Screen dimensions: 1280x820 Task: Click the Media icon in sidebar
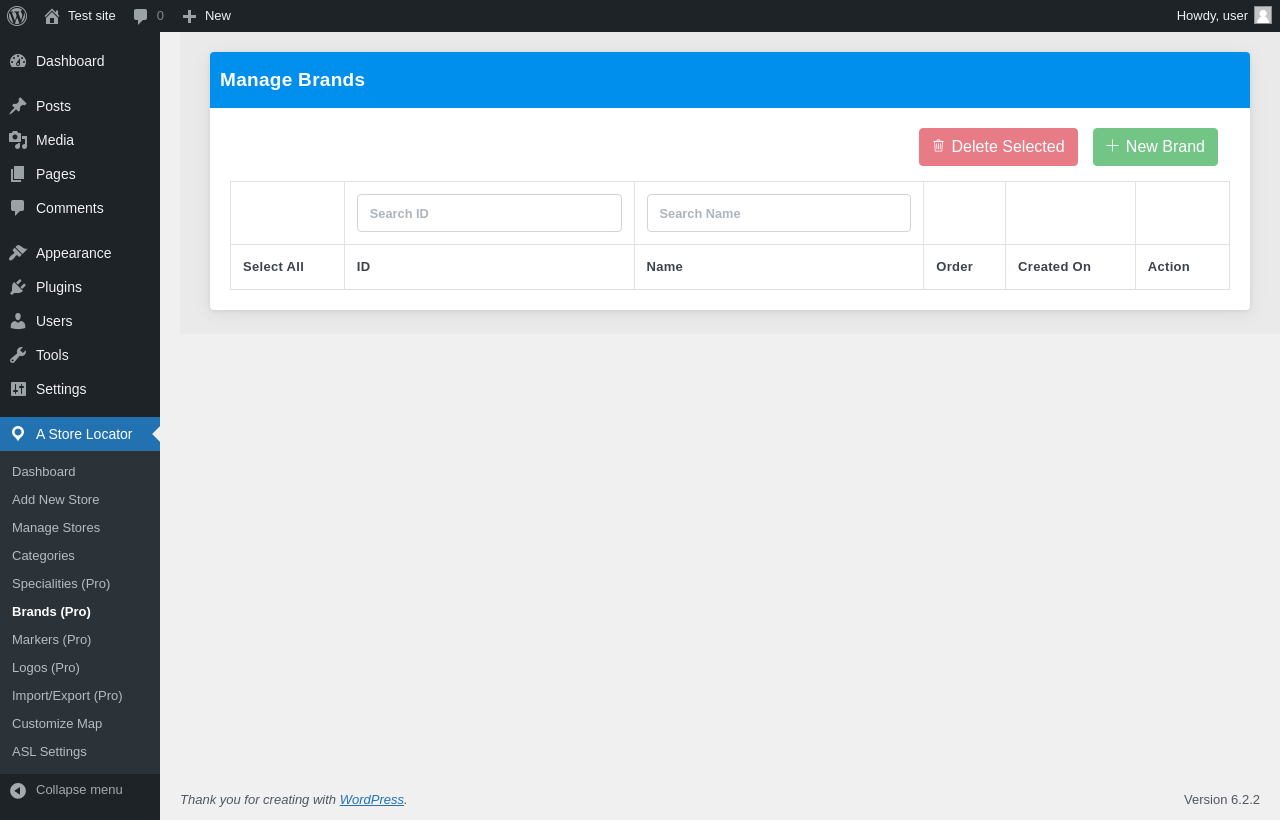tap(18, 140)
